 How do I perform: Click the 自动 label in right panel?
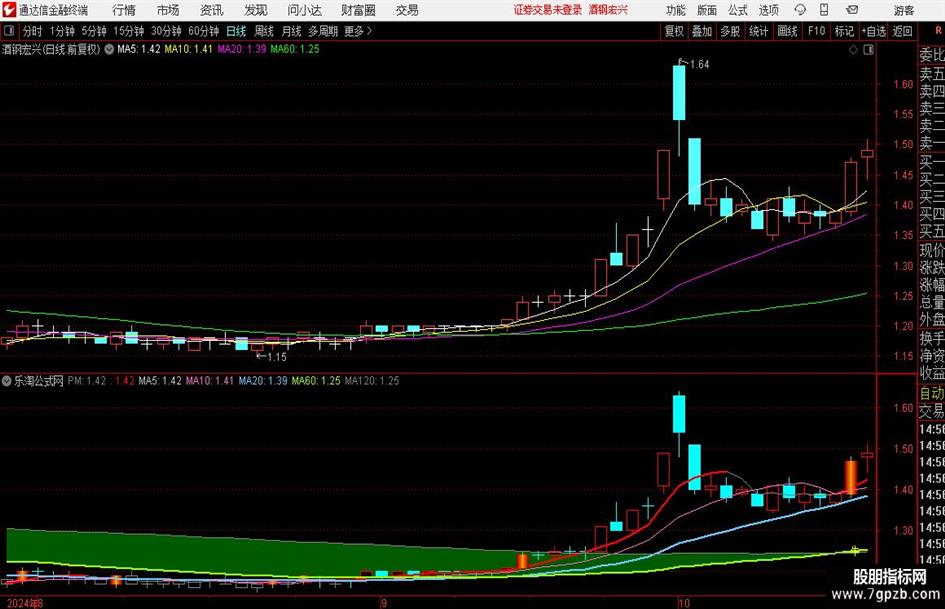point(932,393)
